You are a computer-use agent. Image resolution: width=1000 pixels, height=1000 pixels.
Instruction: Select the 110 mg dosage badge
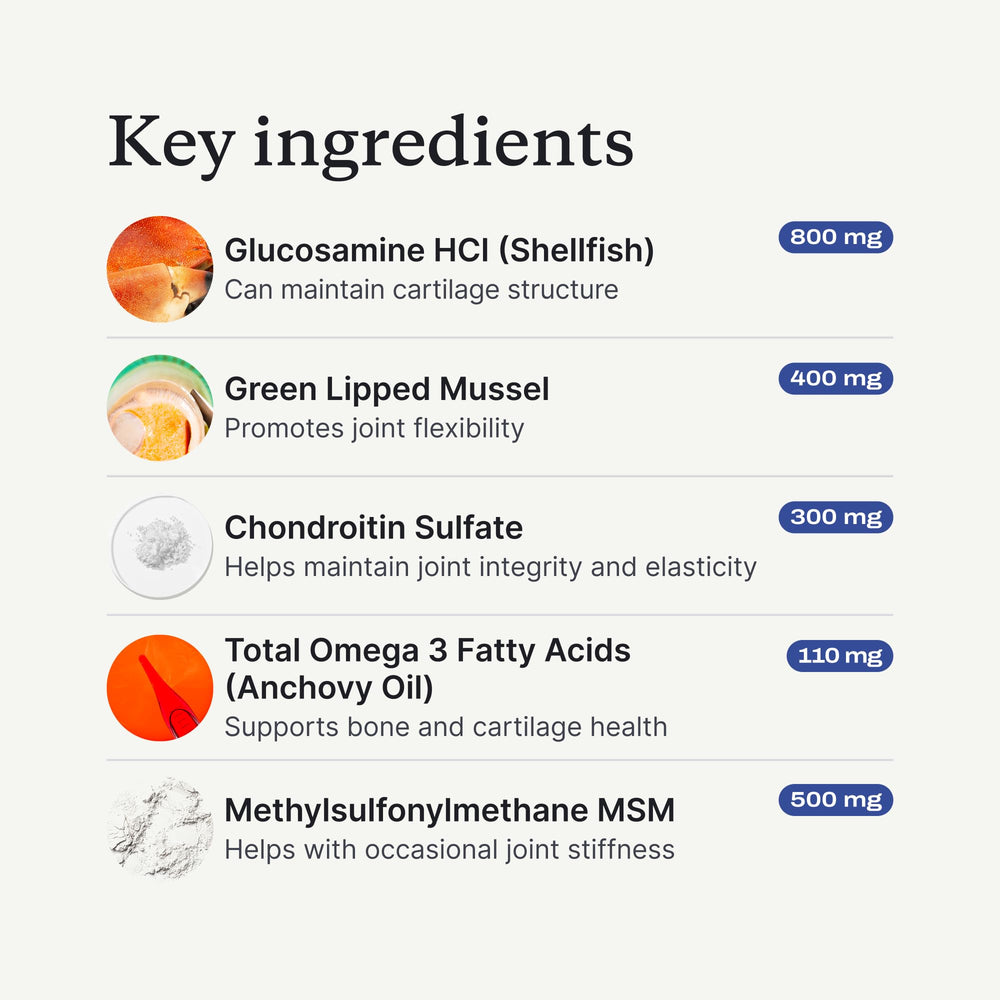tap(839, 656)
